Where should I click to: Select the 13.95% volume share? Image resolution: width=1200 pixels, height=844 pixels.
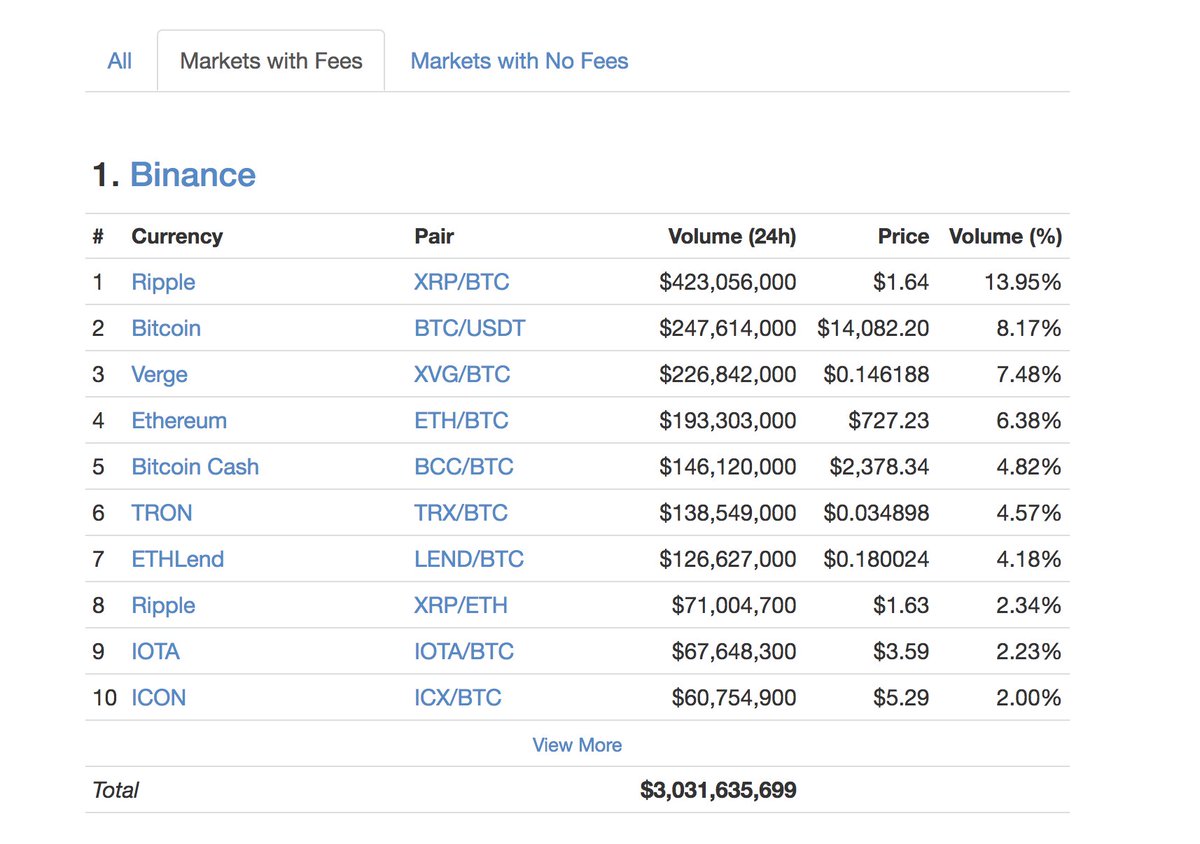click(x=1022, y=282)
